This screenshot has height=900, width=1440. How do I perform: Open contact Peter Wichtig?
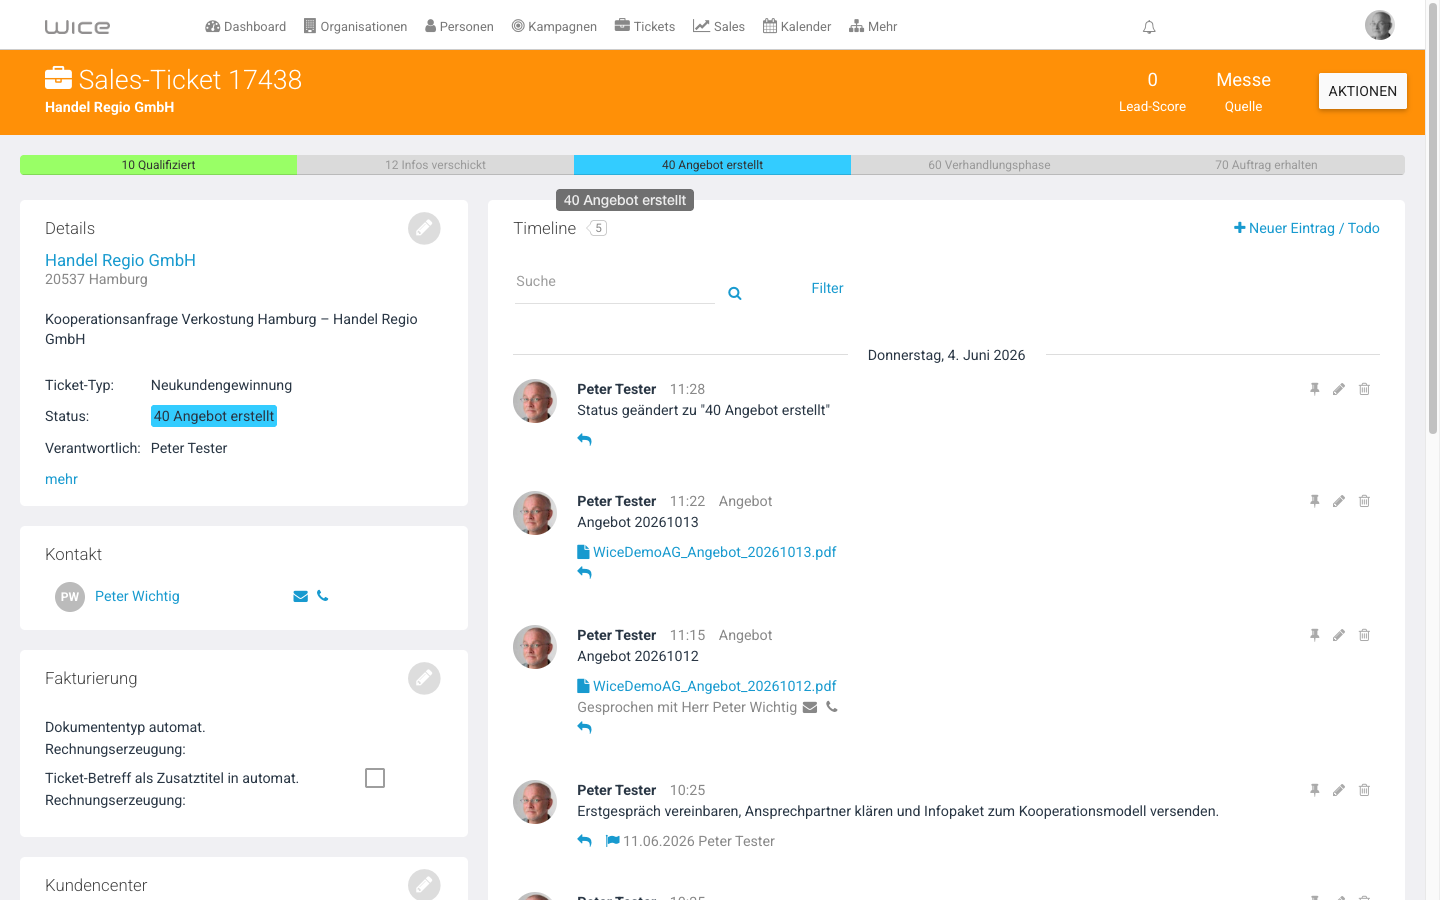click(x=137, y=596)
